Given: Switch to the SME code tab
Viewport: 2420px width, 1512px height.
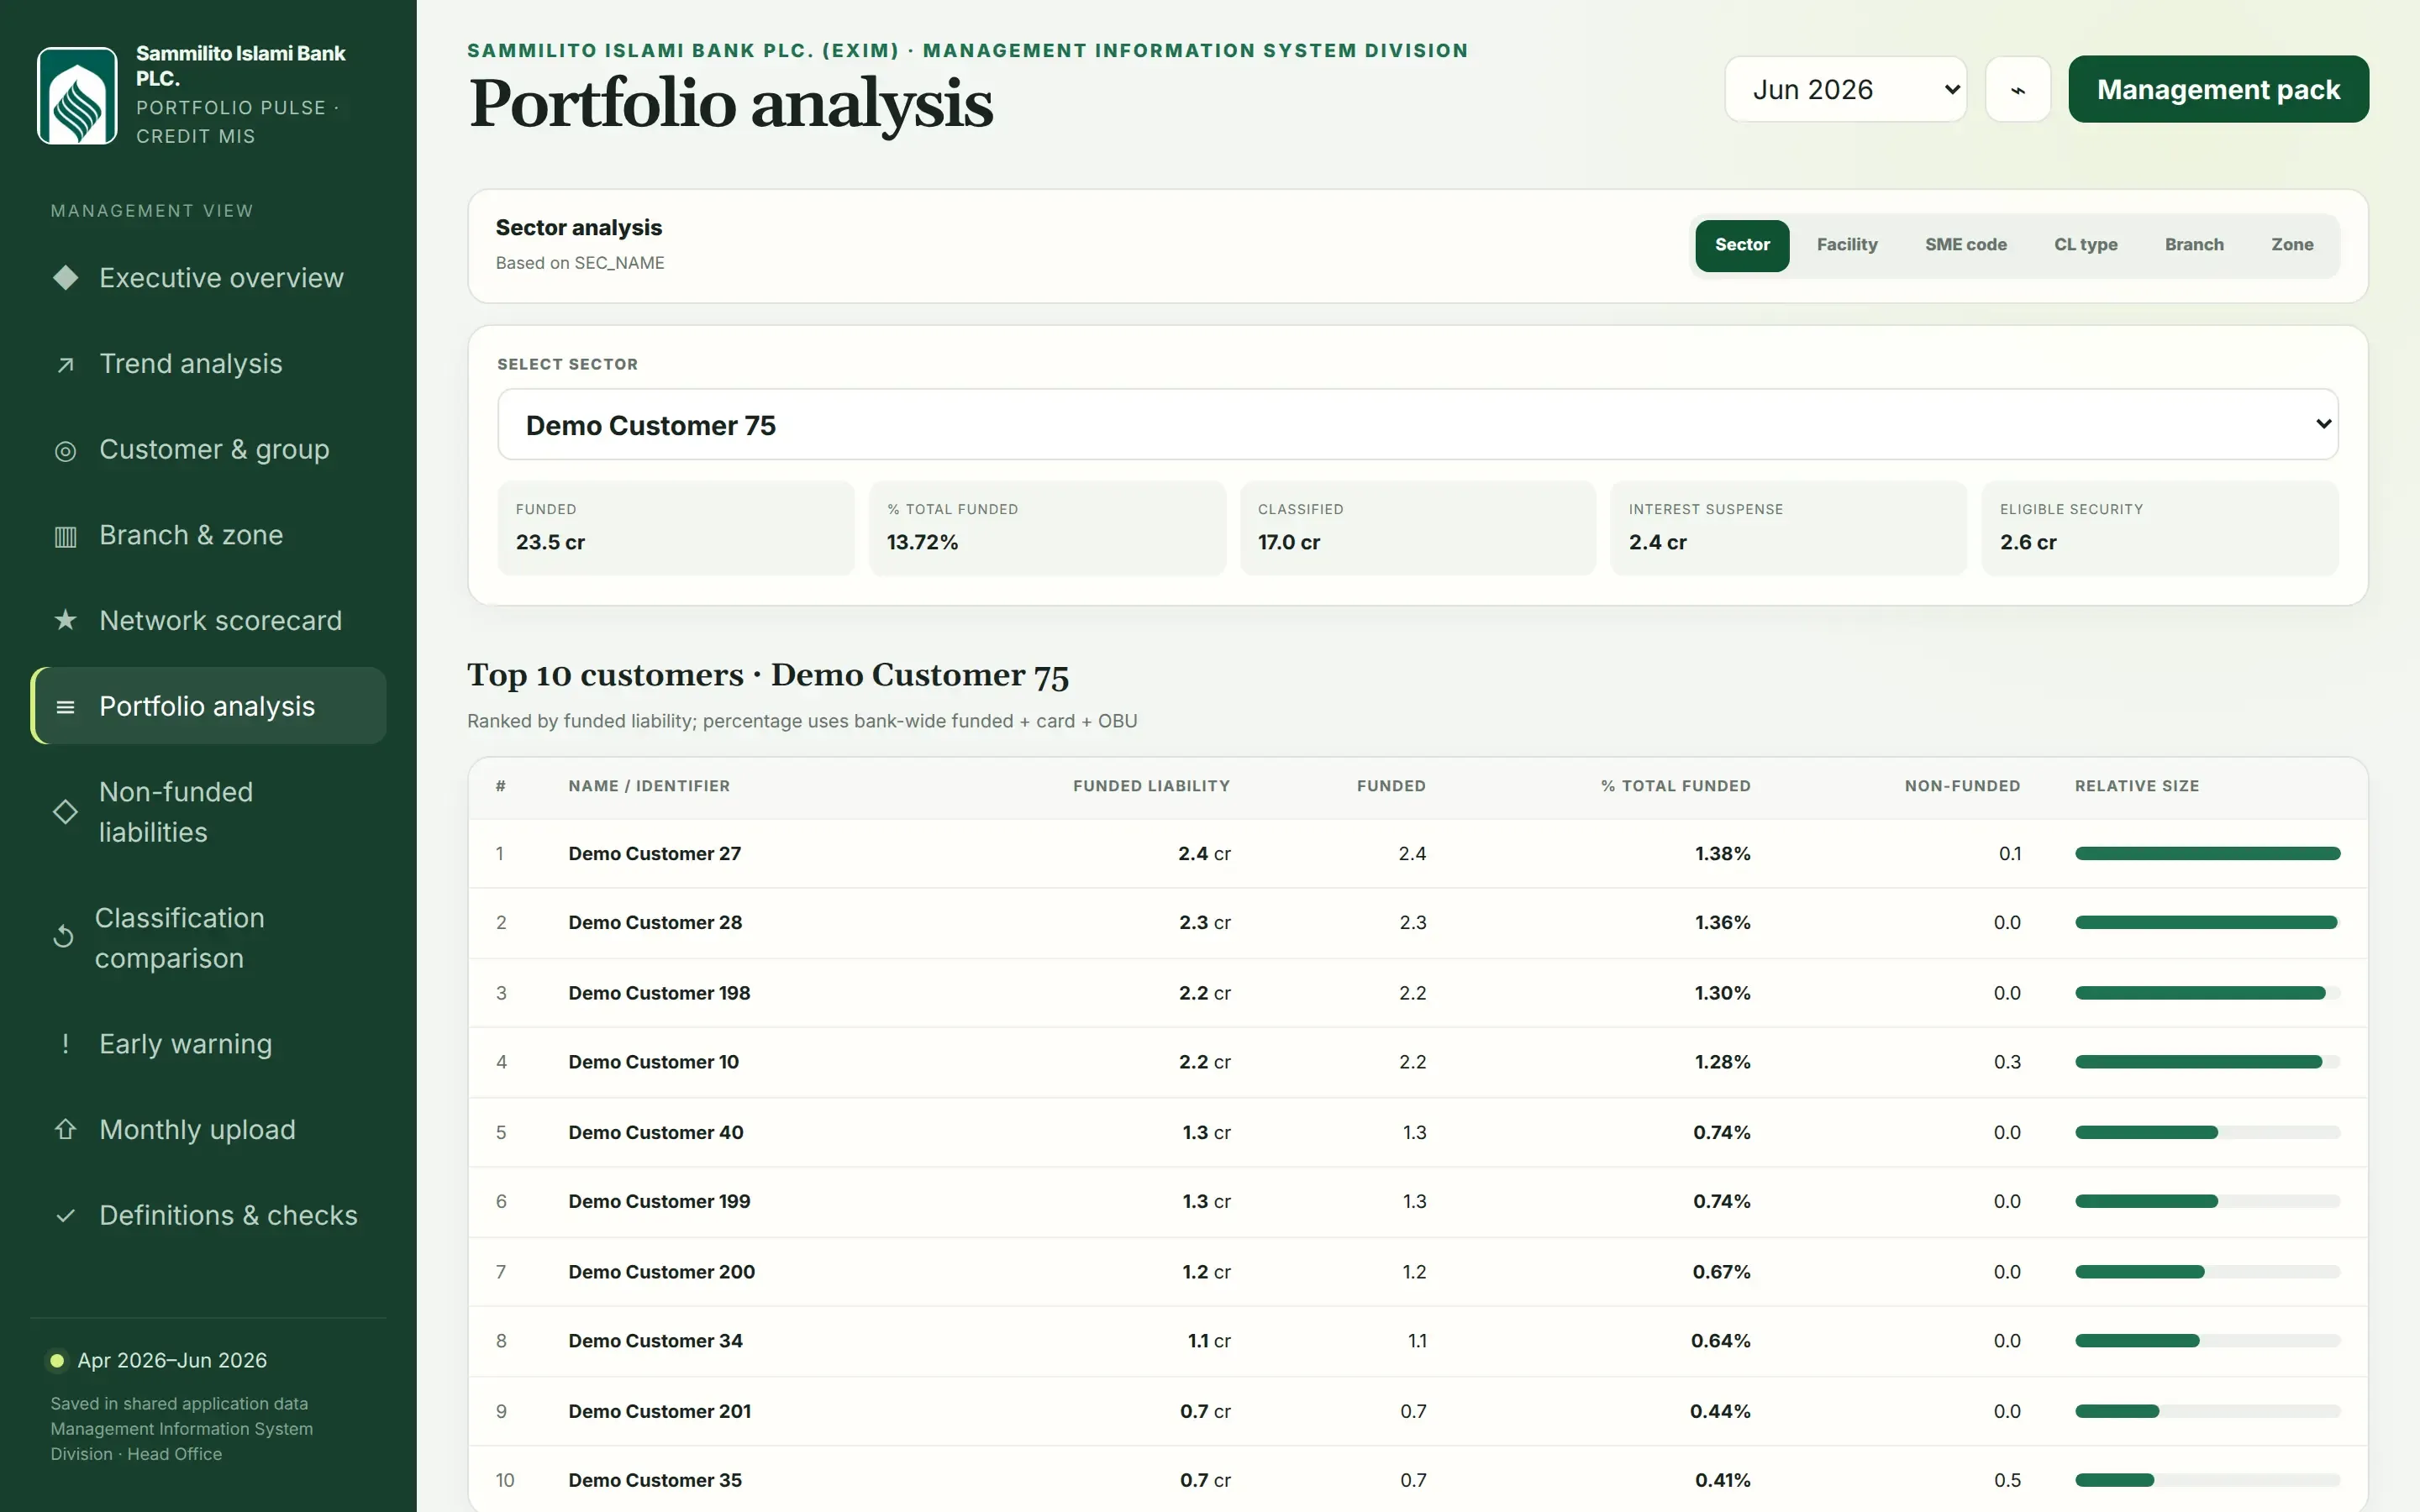Looking at the screenshot, I should pyautogui.click(x=1965, y=245).
